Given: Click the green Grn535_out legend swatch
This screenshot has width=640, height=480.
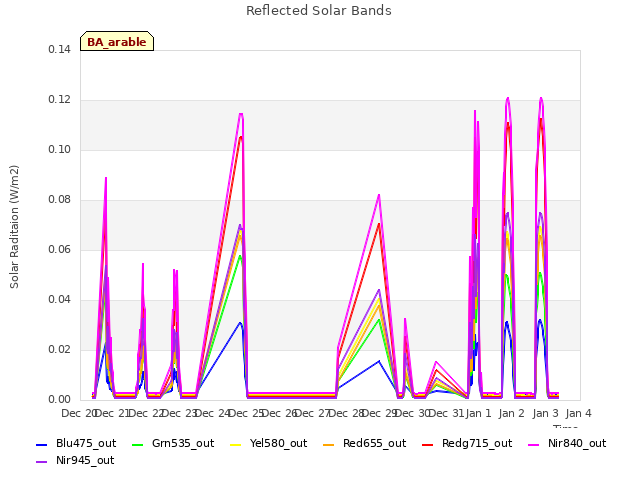Looking at the screenshot, I should tap(138, 444).
